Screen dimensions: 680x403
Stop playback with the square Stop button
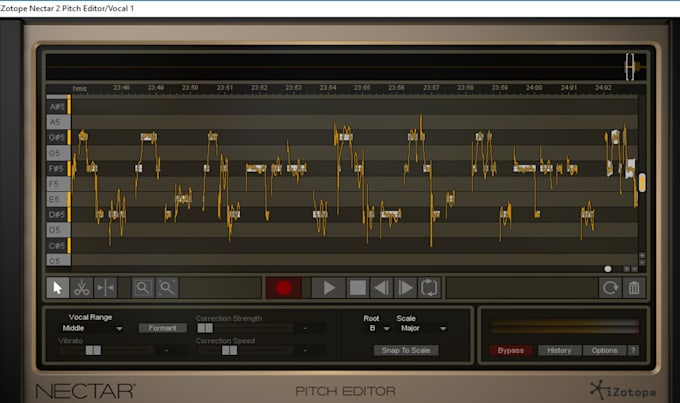click(358, 288)
